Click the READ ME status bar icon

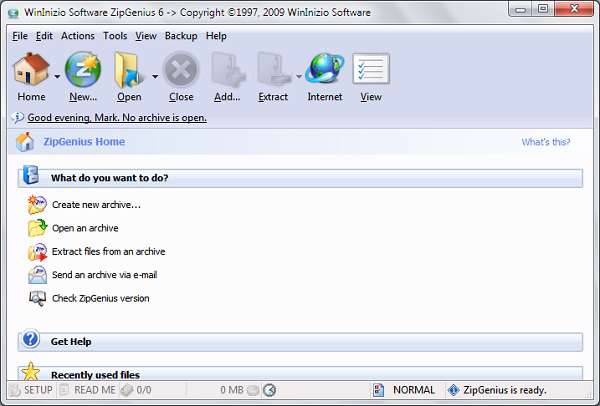pyautogui.click(x=65, y=390)
